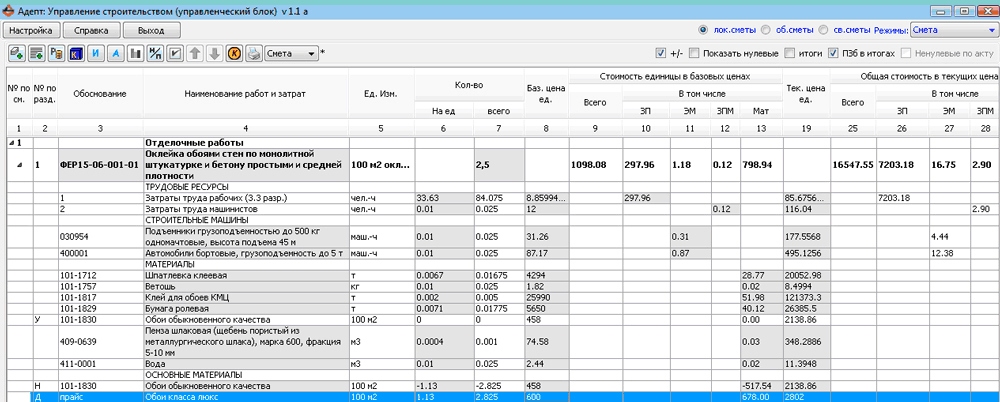Click the move up arrow icon
1000x402 pixels.
(195, 53)
